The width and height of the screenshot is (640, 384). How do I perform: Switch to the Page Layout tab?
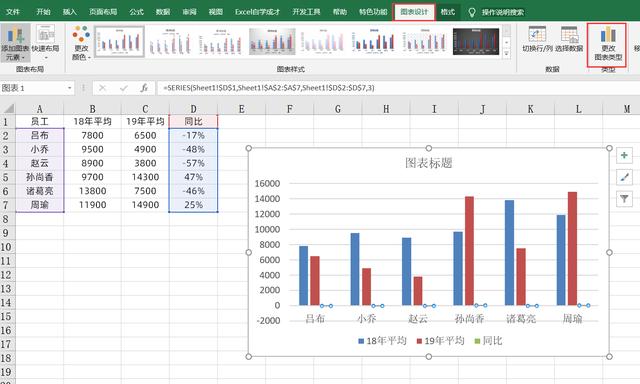click(x=103, y=12)
